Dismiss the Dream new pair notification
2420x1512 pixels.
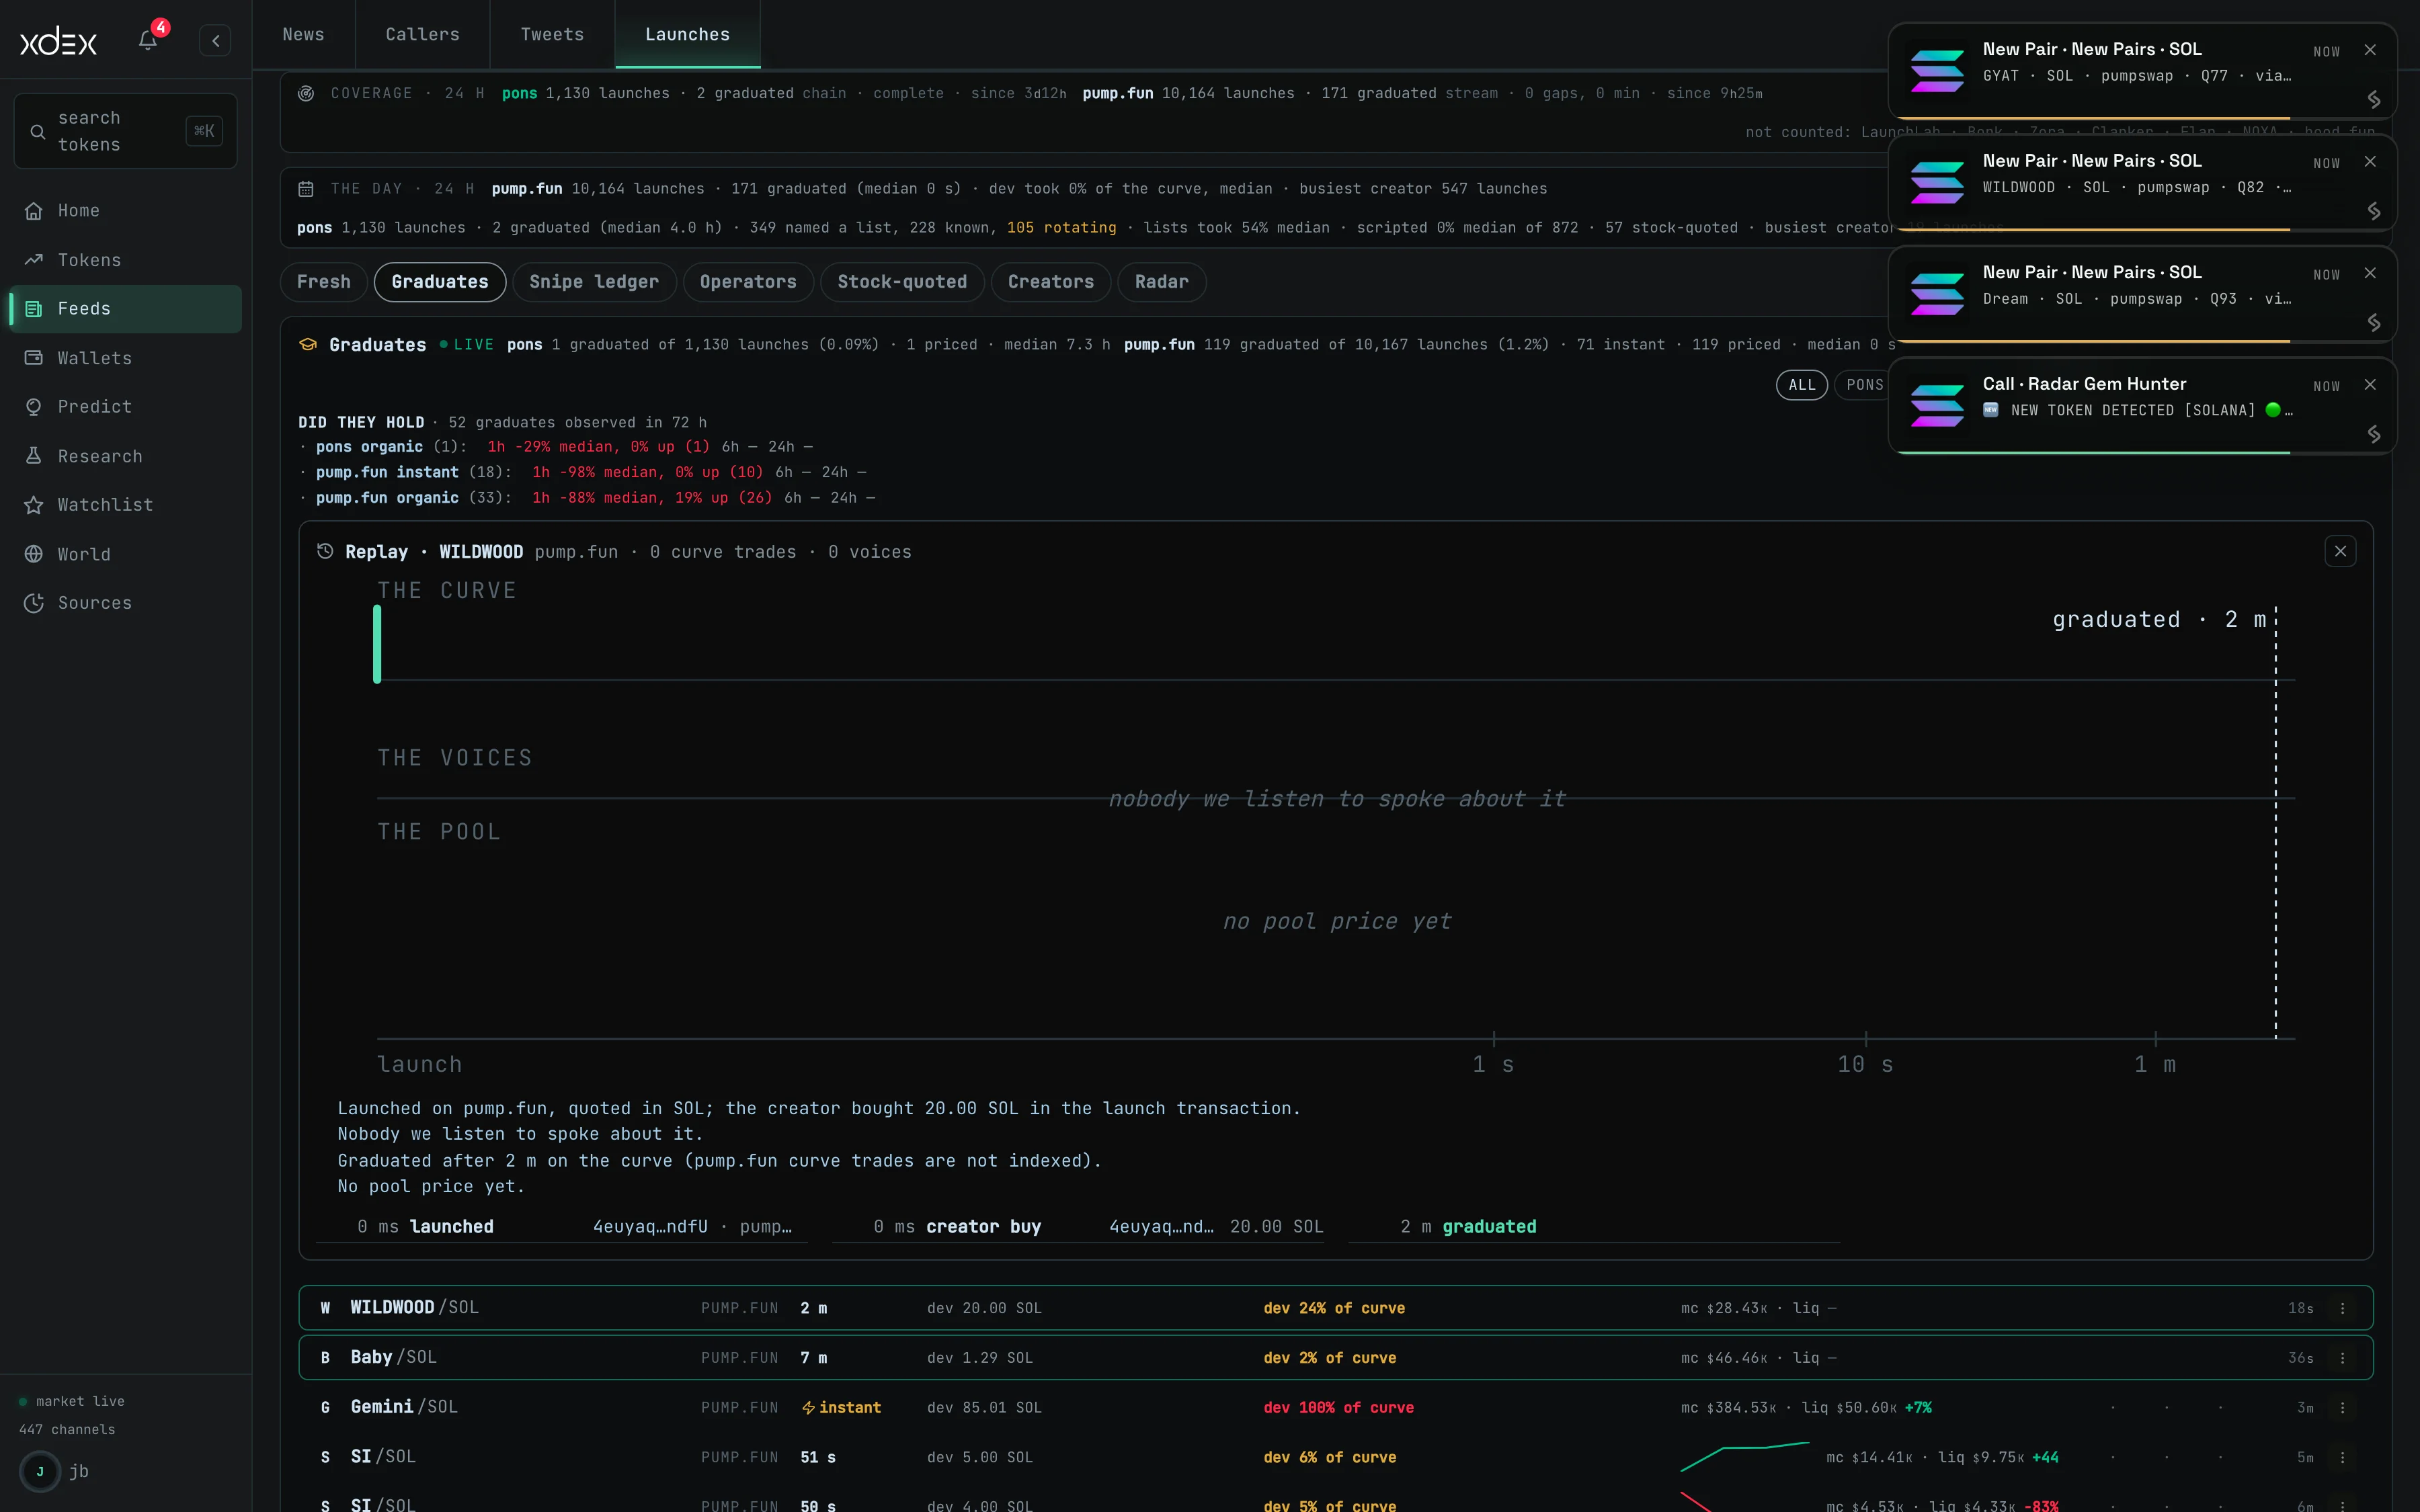(2370, 273)
